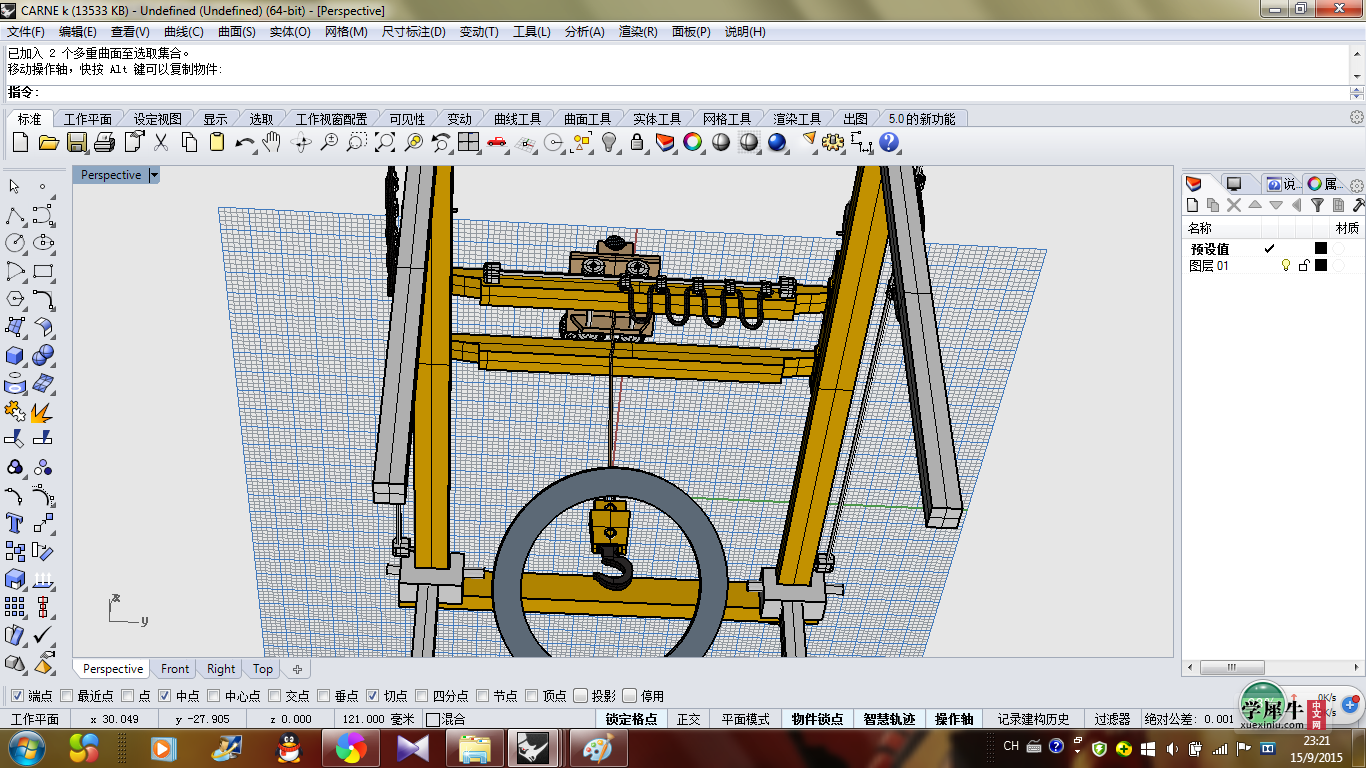Image resolution: width=1366 pixels, height=768 pixels.
Task: Click the New file icon in toolbar
Action: click(20, 143)
